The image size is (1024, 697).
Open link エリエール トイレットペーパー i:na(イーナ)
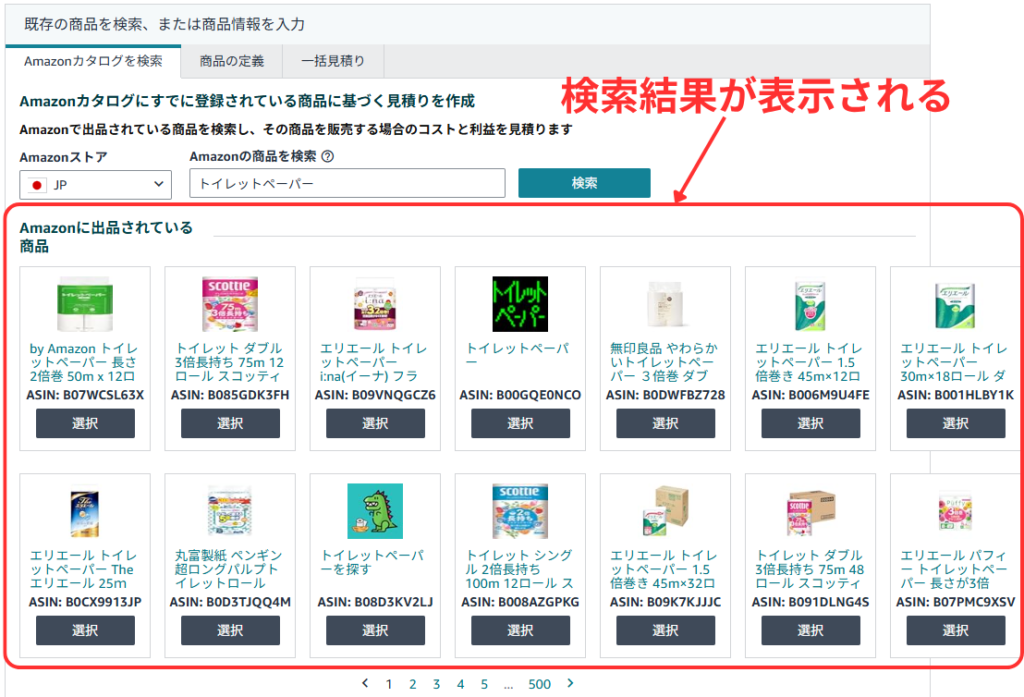point(374,363)
